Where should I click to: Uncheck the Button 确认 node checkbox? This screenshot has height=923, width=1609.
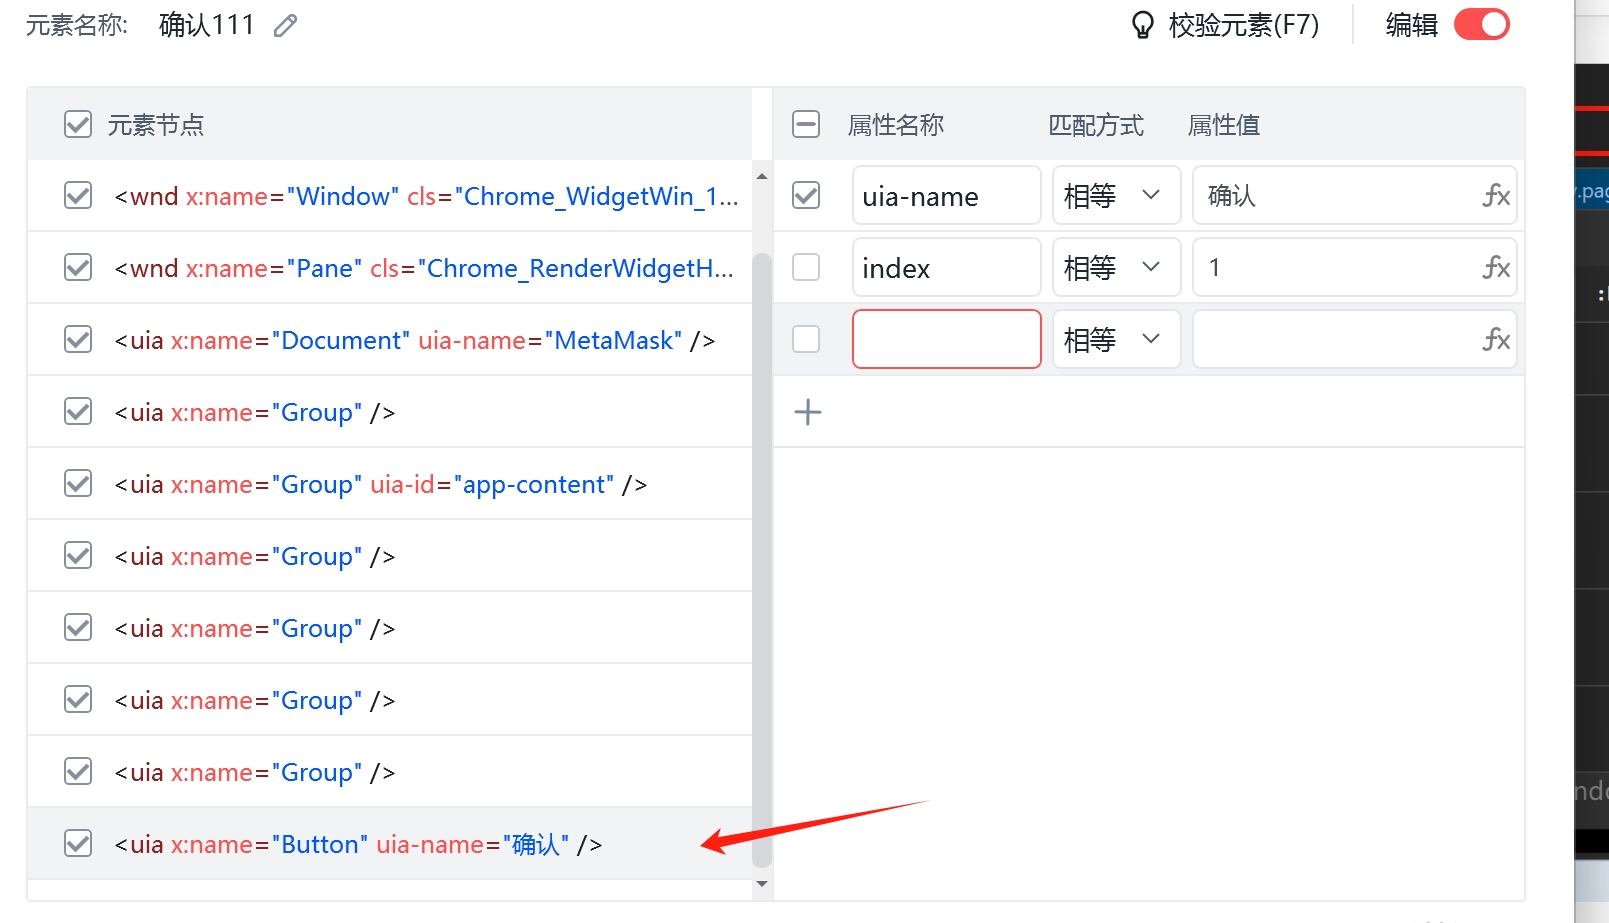pos(78,843)
